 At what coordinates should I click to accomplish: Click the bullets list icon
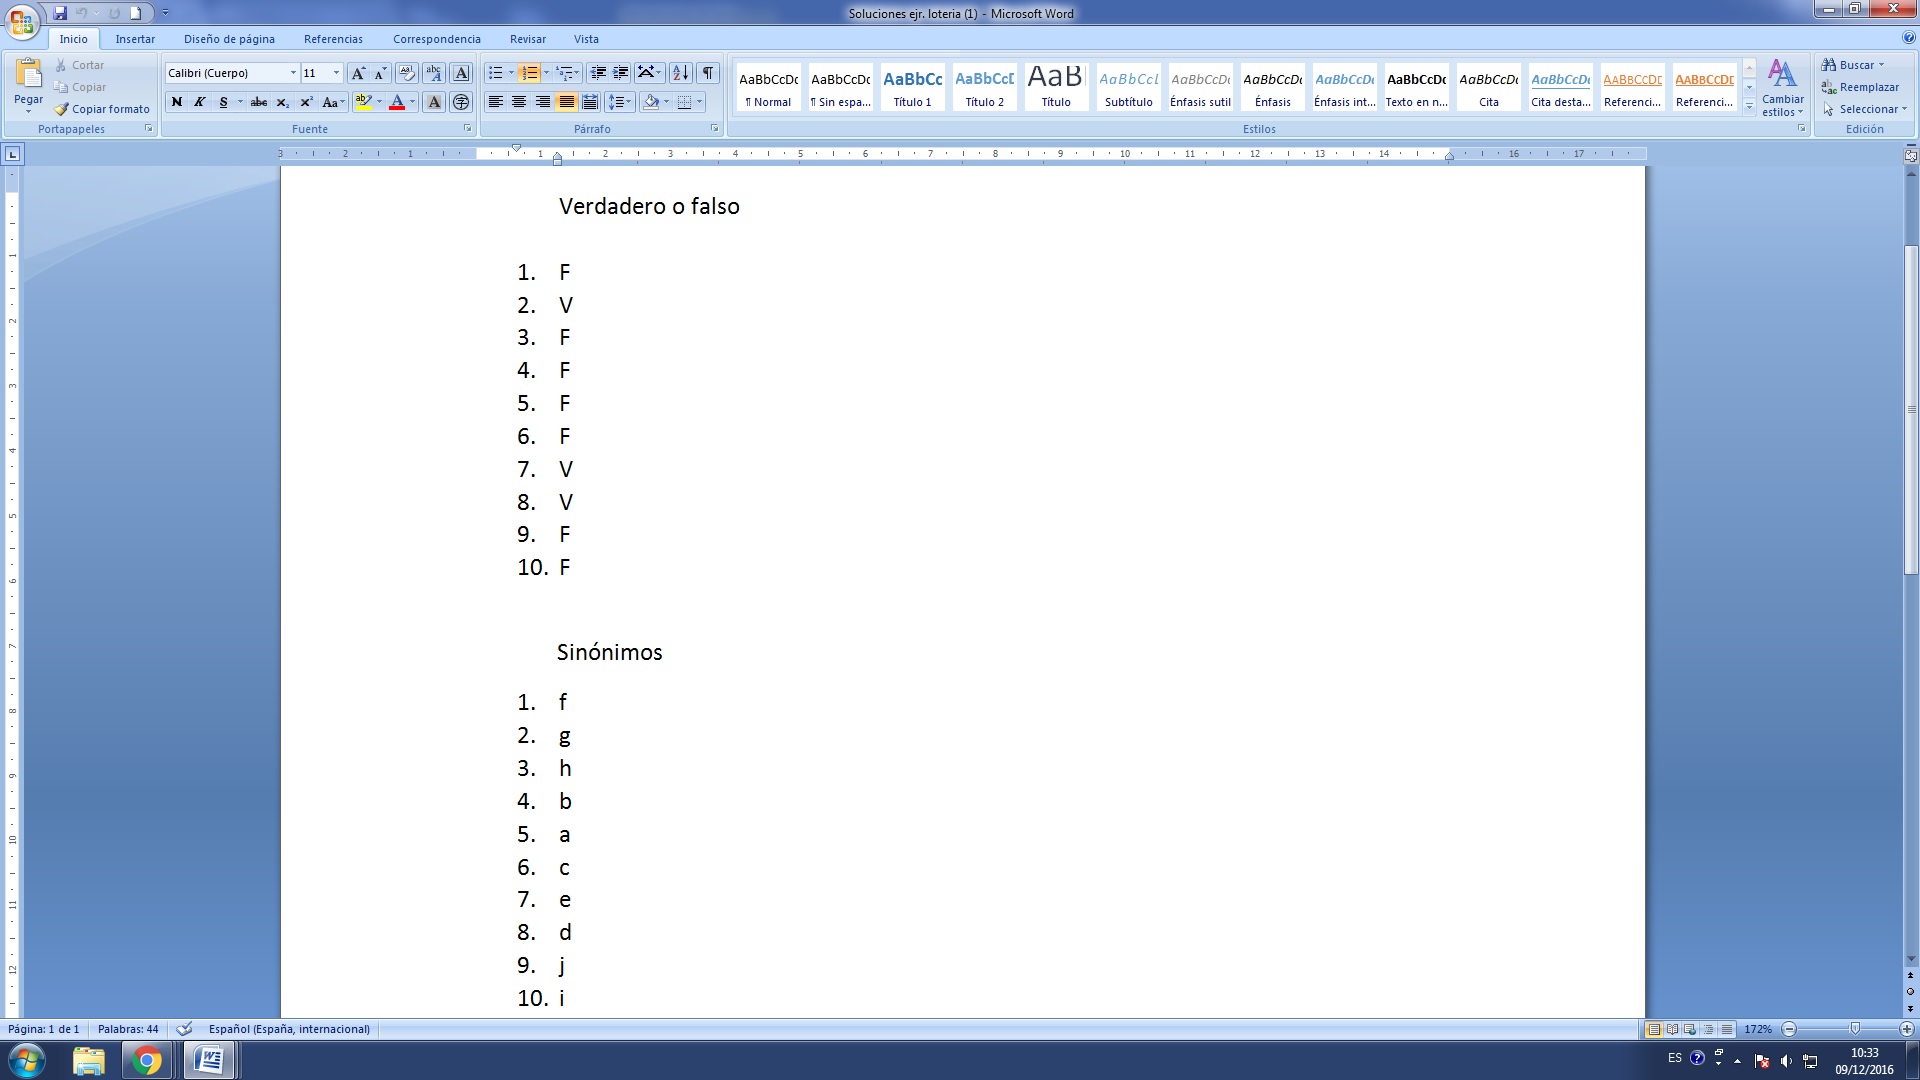pos(495,73)
